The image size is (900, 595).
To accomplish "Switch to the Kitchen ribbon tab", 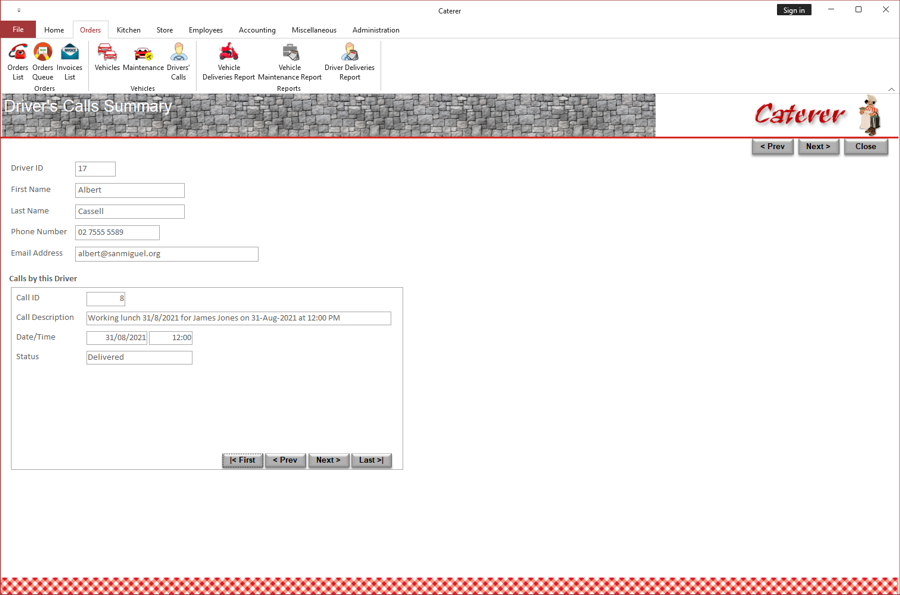I will click(x=129, y=30).
